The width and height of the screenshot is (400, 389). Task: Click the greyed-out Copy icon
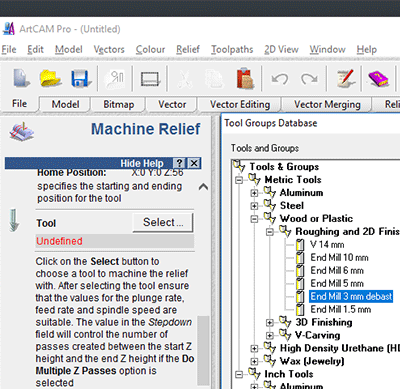[x=214, y=79]
